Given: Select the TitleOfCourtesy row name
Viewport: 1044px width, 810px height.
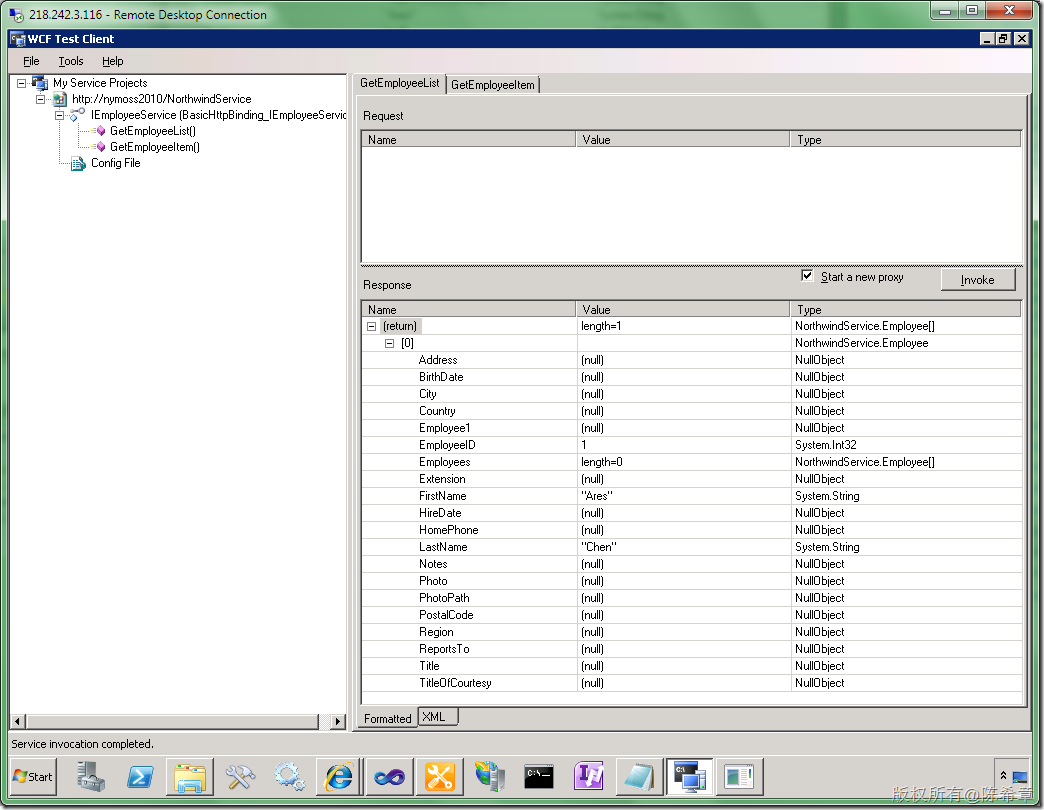Looking at the screenshot, I should 455,683.
